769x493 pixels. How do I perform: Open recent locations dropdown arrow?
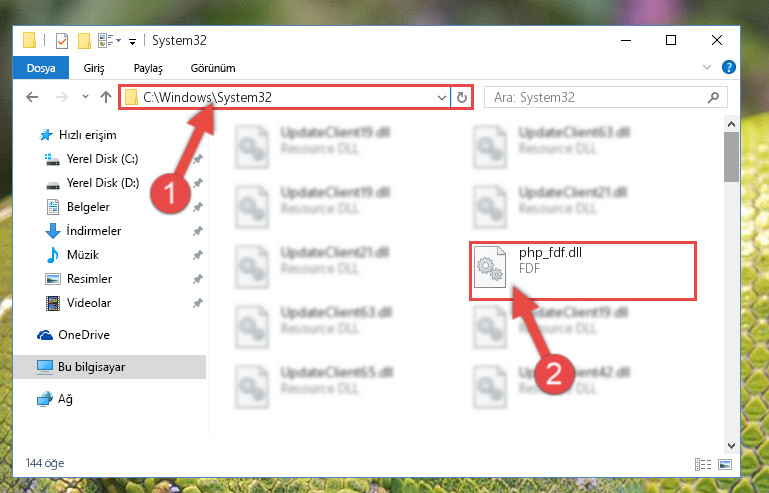85,97
